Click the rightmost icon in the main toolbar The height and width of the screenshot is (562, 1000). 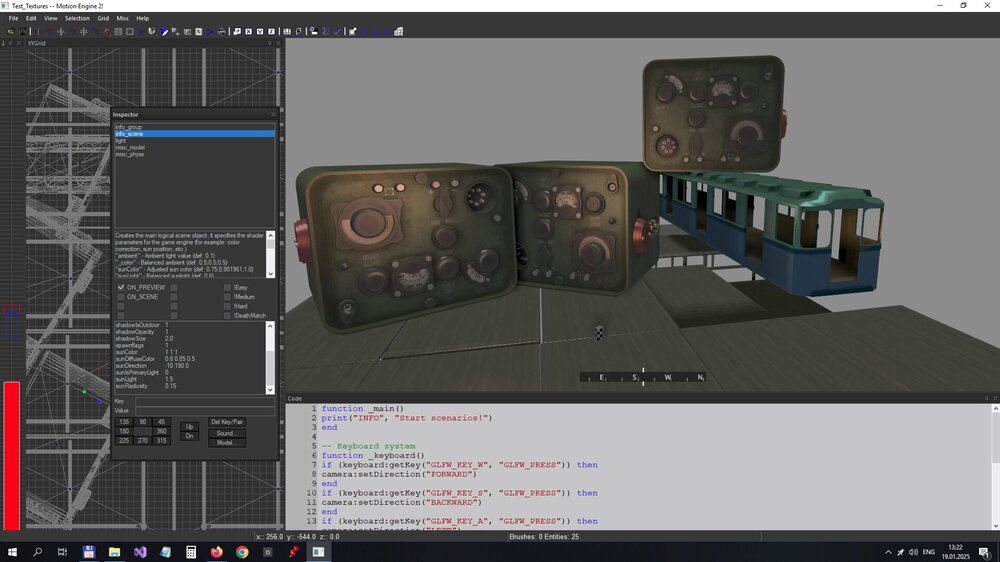coord(398,31)
